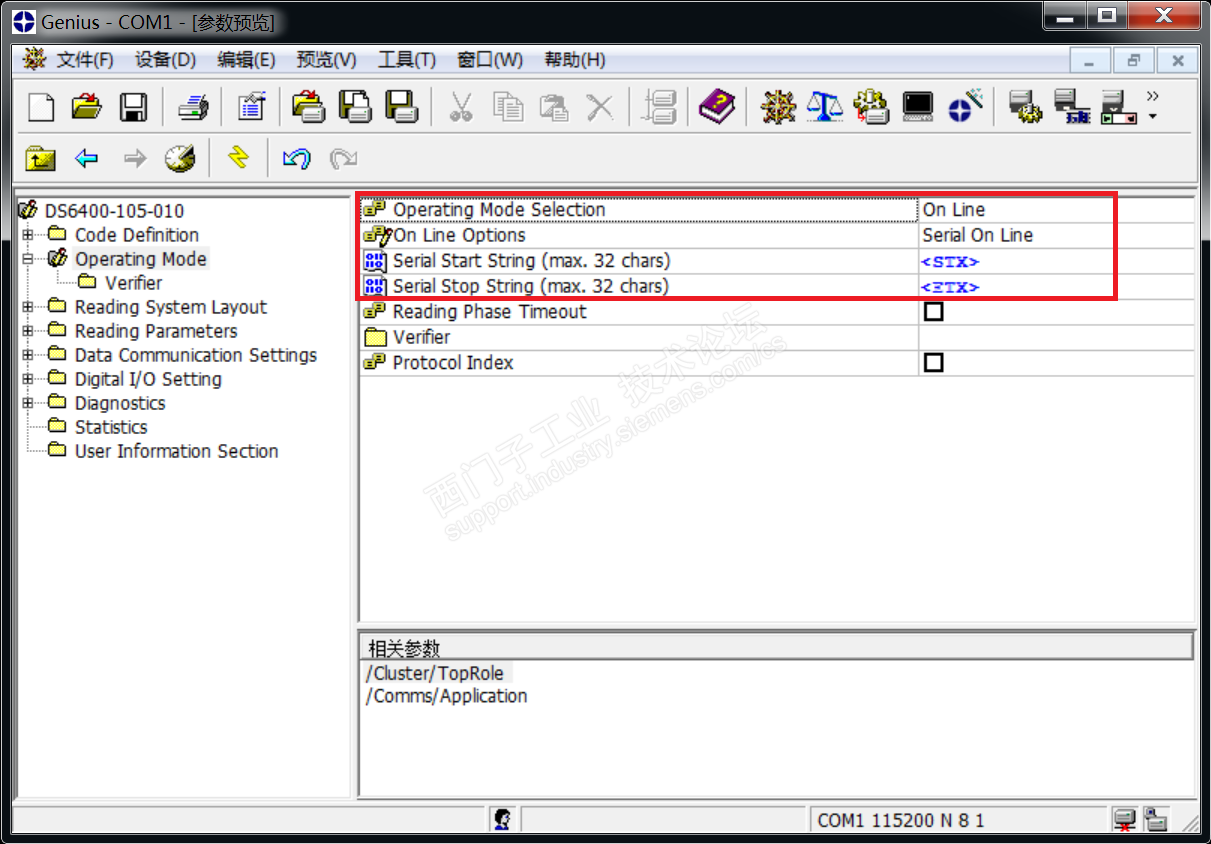Screen dimensions: 1211x844
Task: Toggle the Protocol Index checkbox
Action: pos(933,362)
